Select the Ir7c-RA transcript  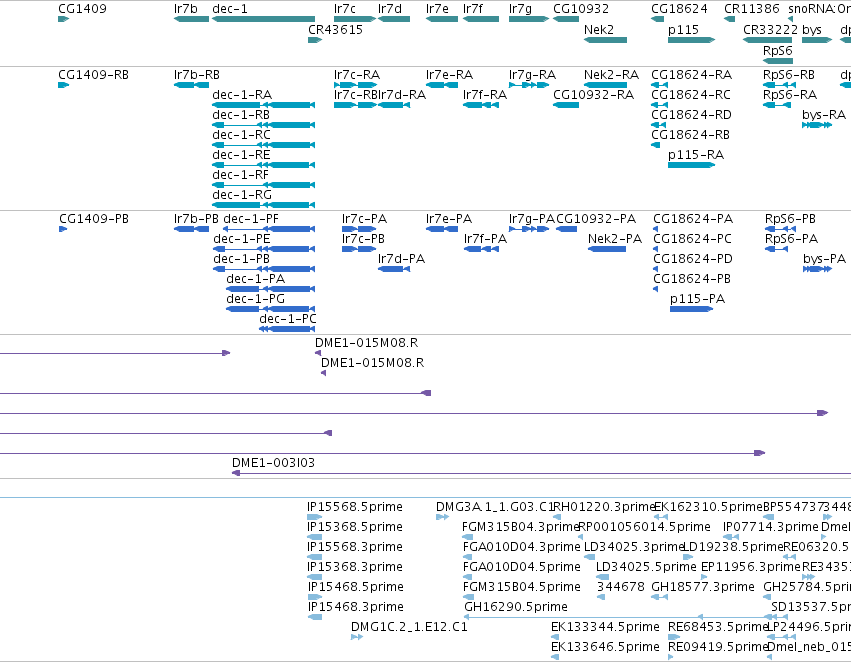(355, 85)
